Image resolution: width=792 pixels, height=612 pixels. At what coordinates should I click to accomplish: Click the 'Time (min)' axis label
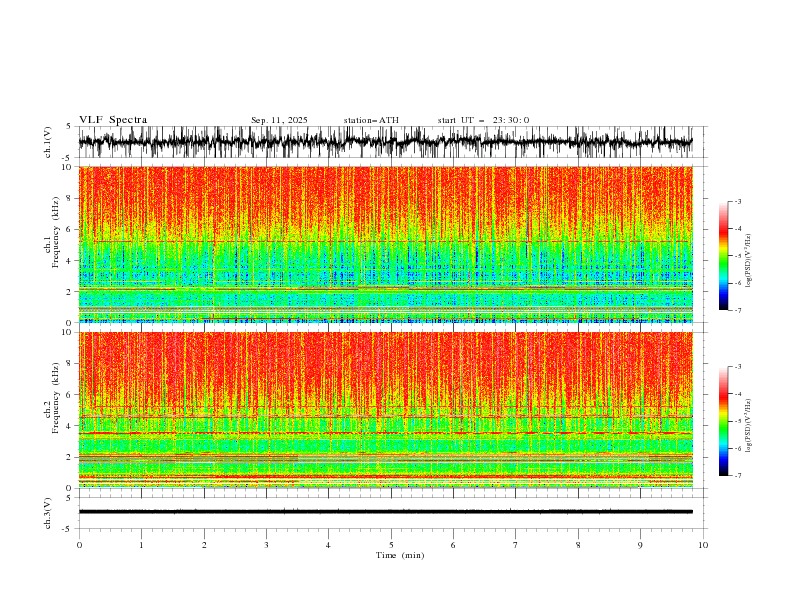(400, 555)
